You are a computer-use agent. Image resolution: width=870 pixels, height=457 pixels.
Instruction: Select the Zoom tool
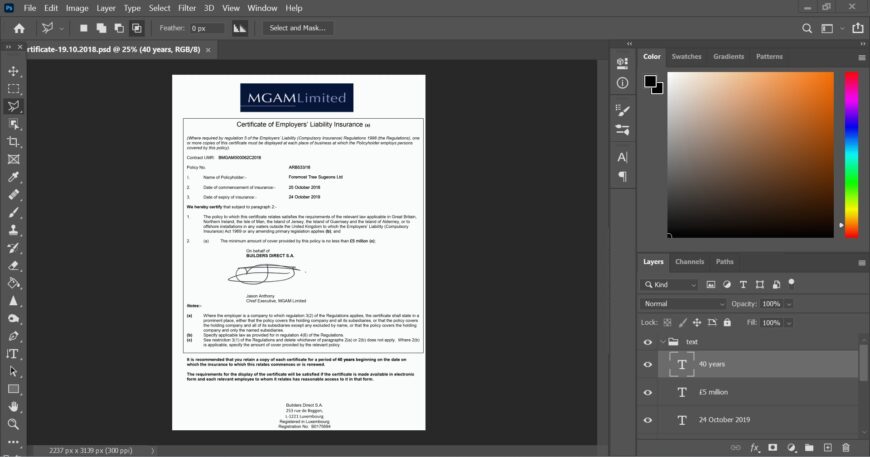[x=13, y=424]
